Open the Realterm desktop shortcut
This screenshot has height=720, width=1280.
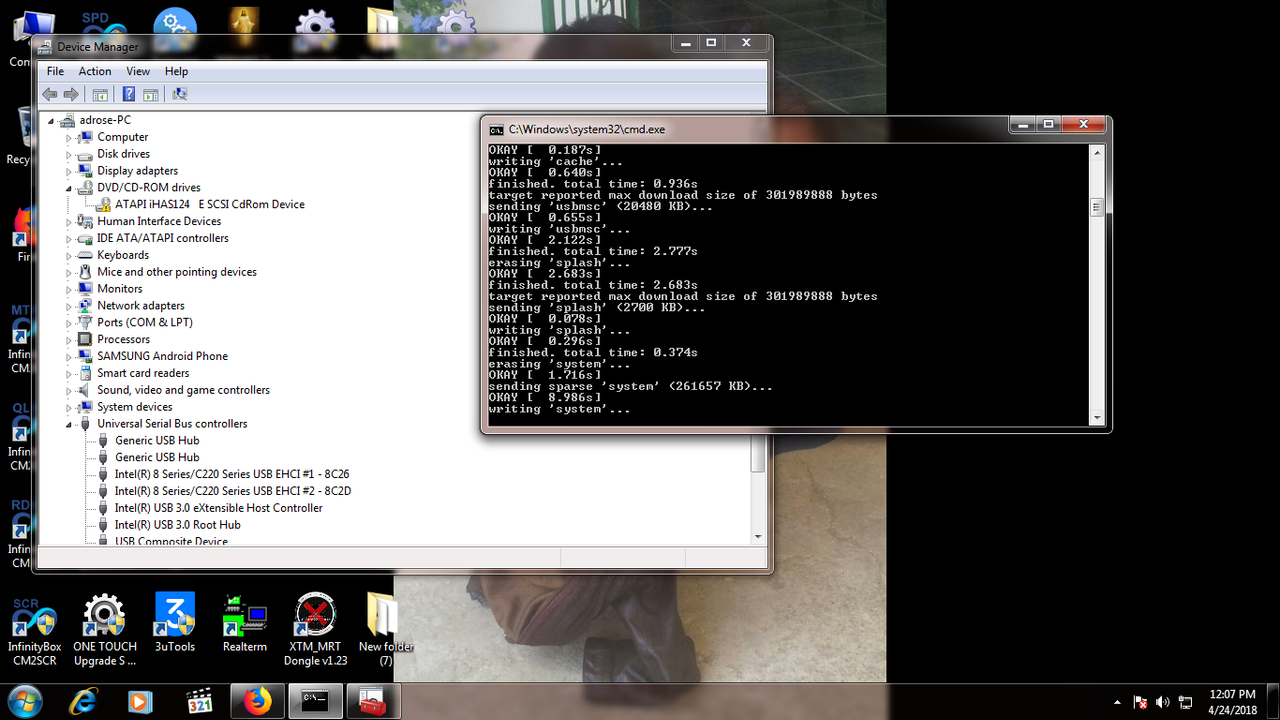[244, 615]
